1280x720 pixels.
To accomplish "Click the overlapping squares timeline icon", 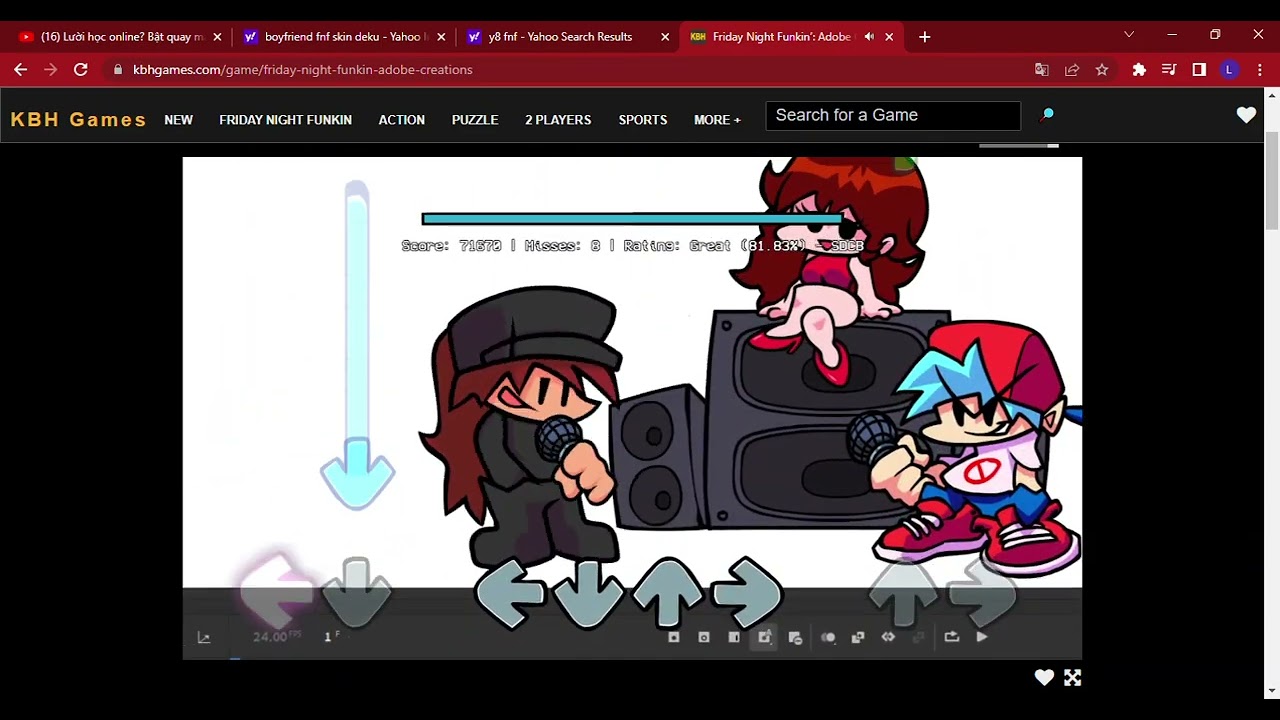I will 858,637.
